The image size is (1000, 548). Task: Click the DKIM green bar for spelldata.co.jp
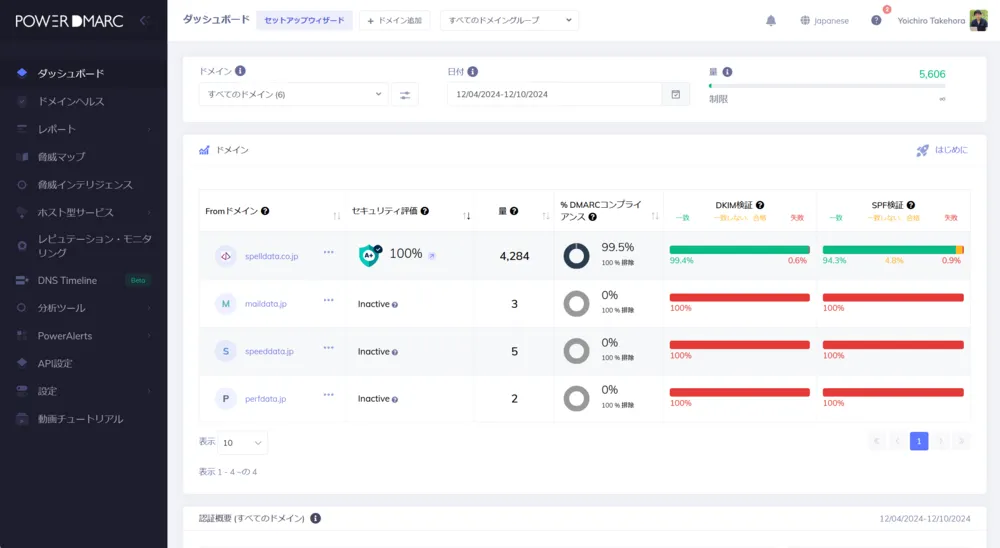[738, 250]
